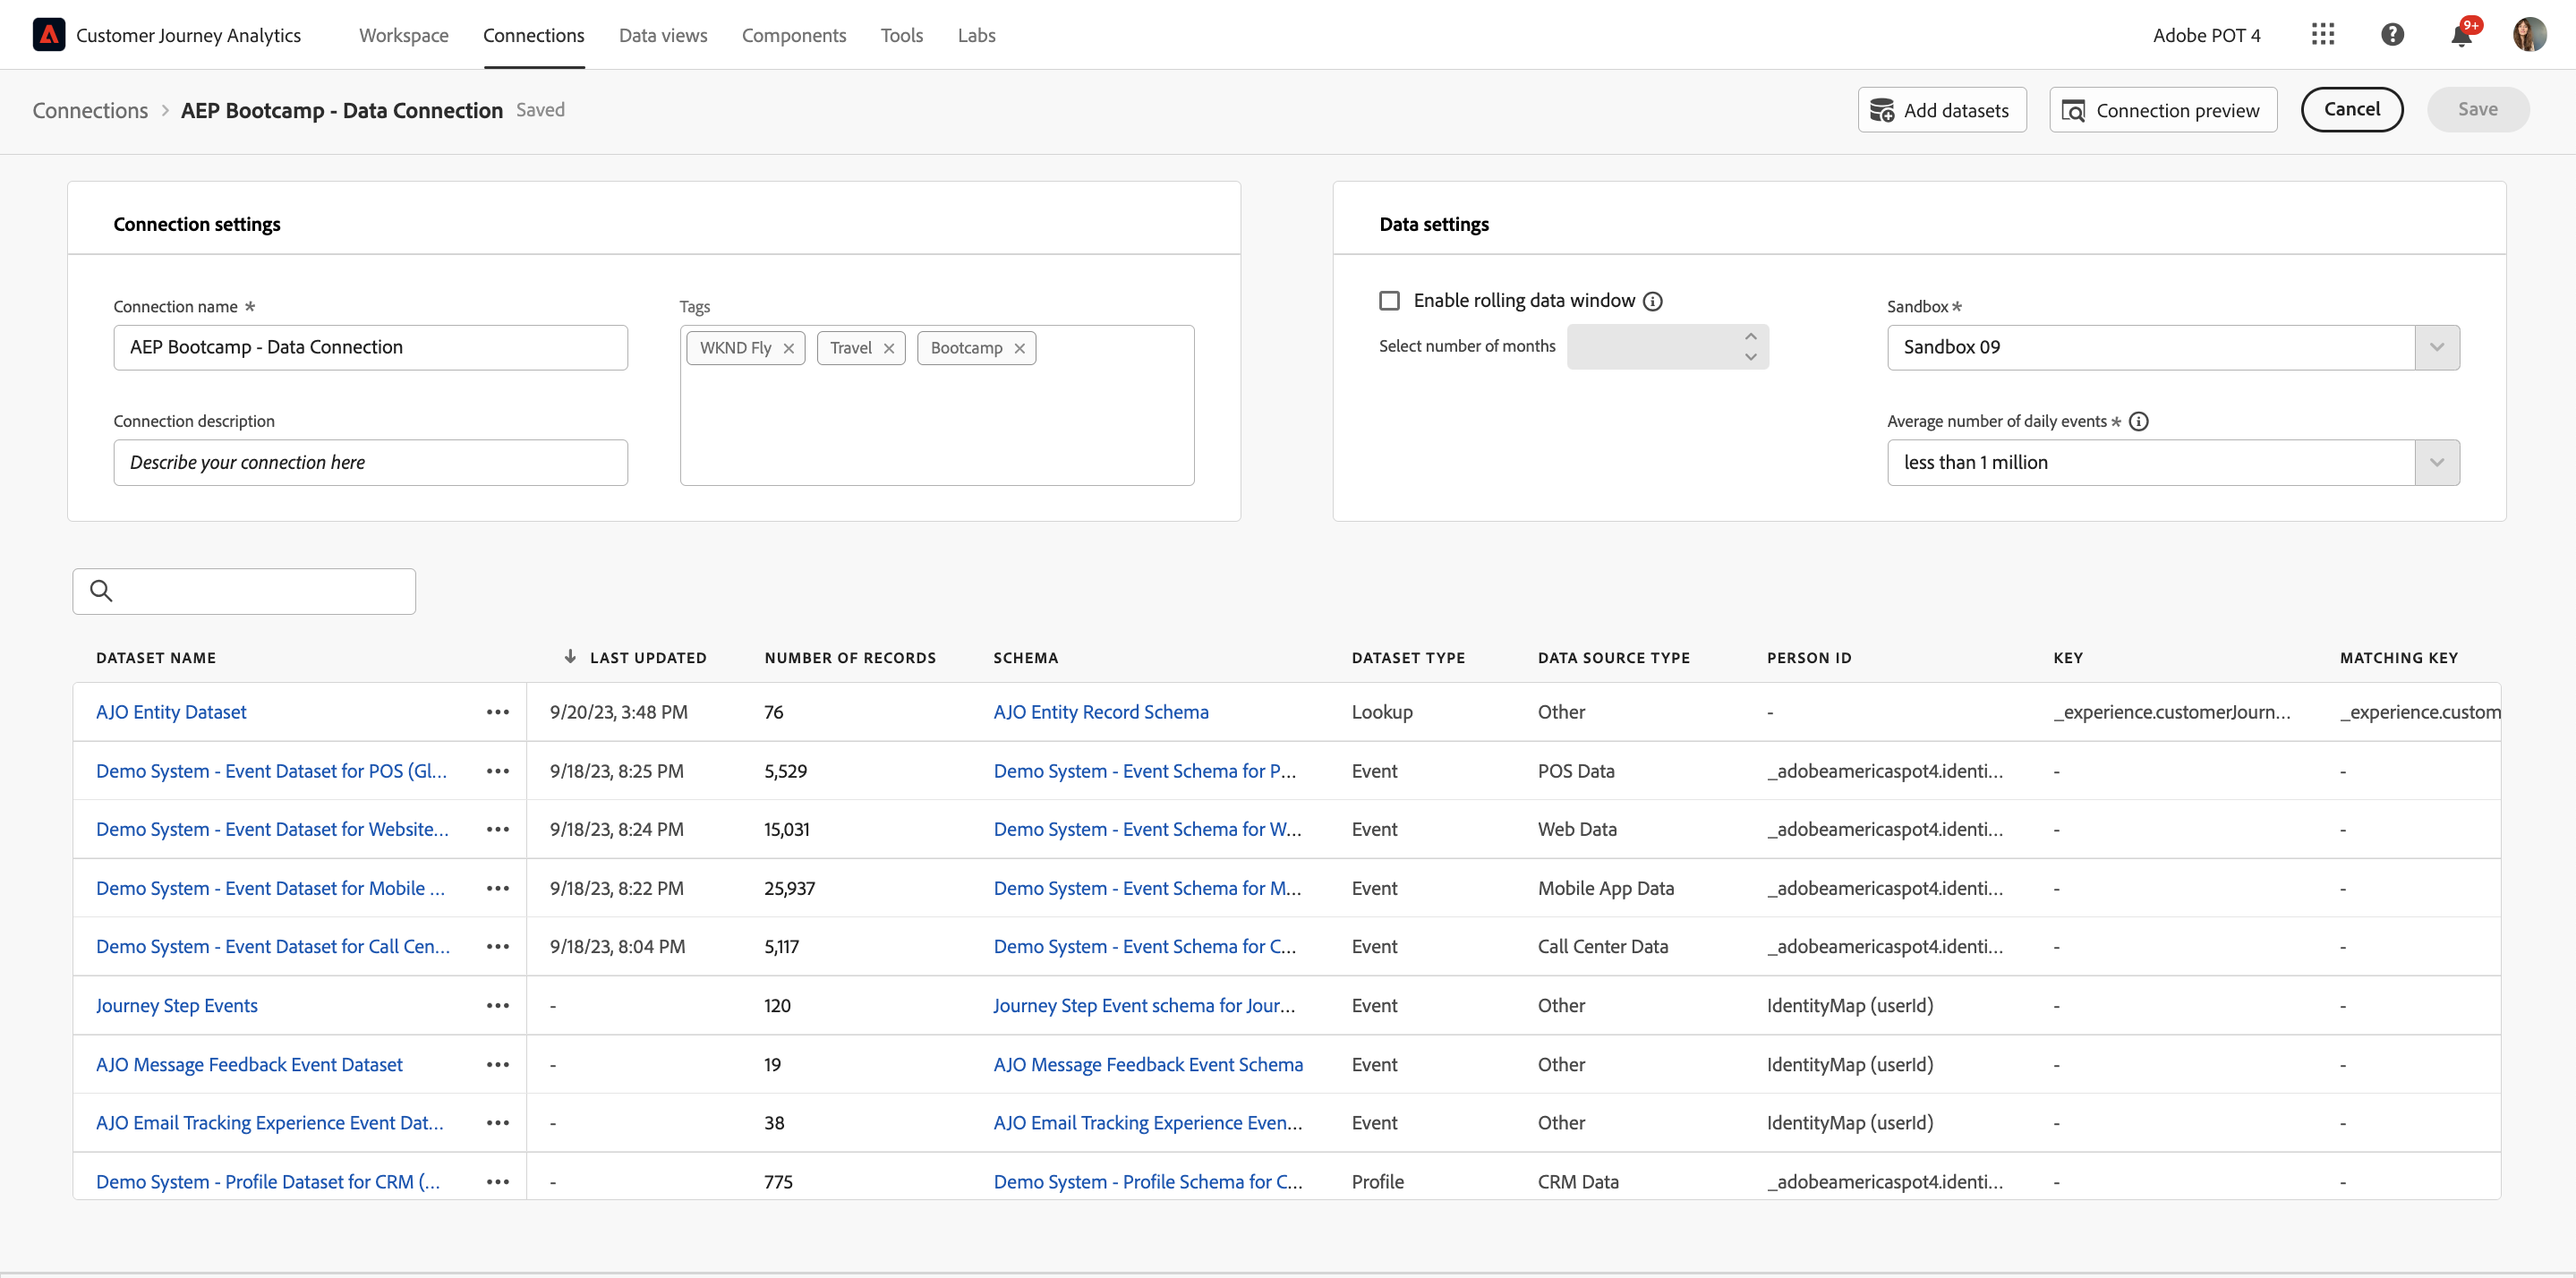The height and width of the screenshot is (1278, 2576).
Task: Expand average daily events dropdown
Action: 2437,462
